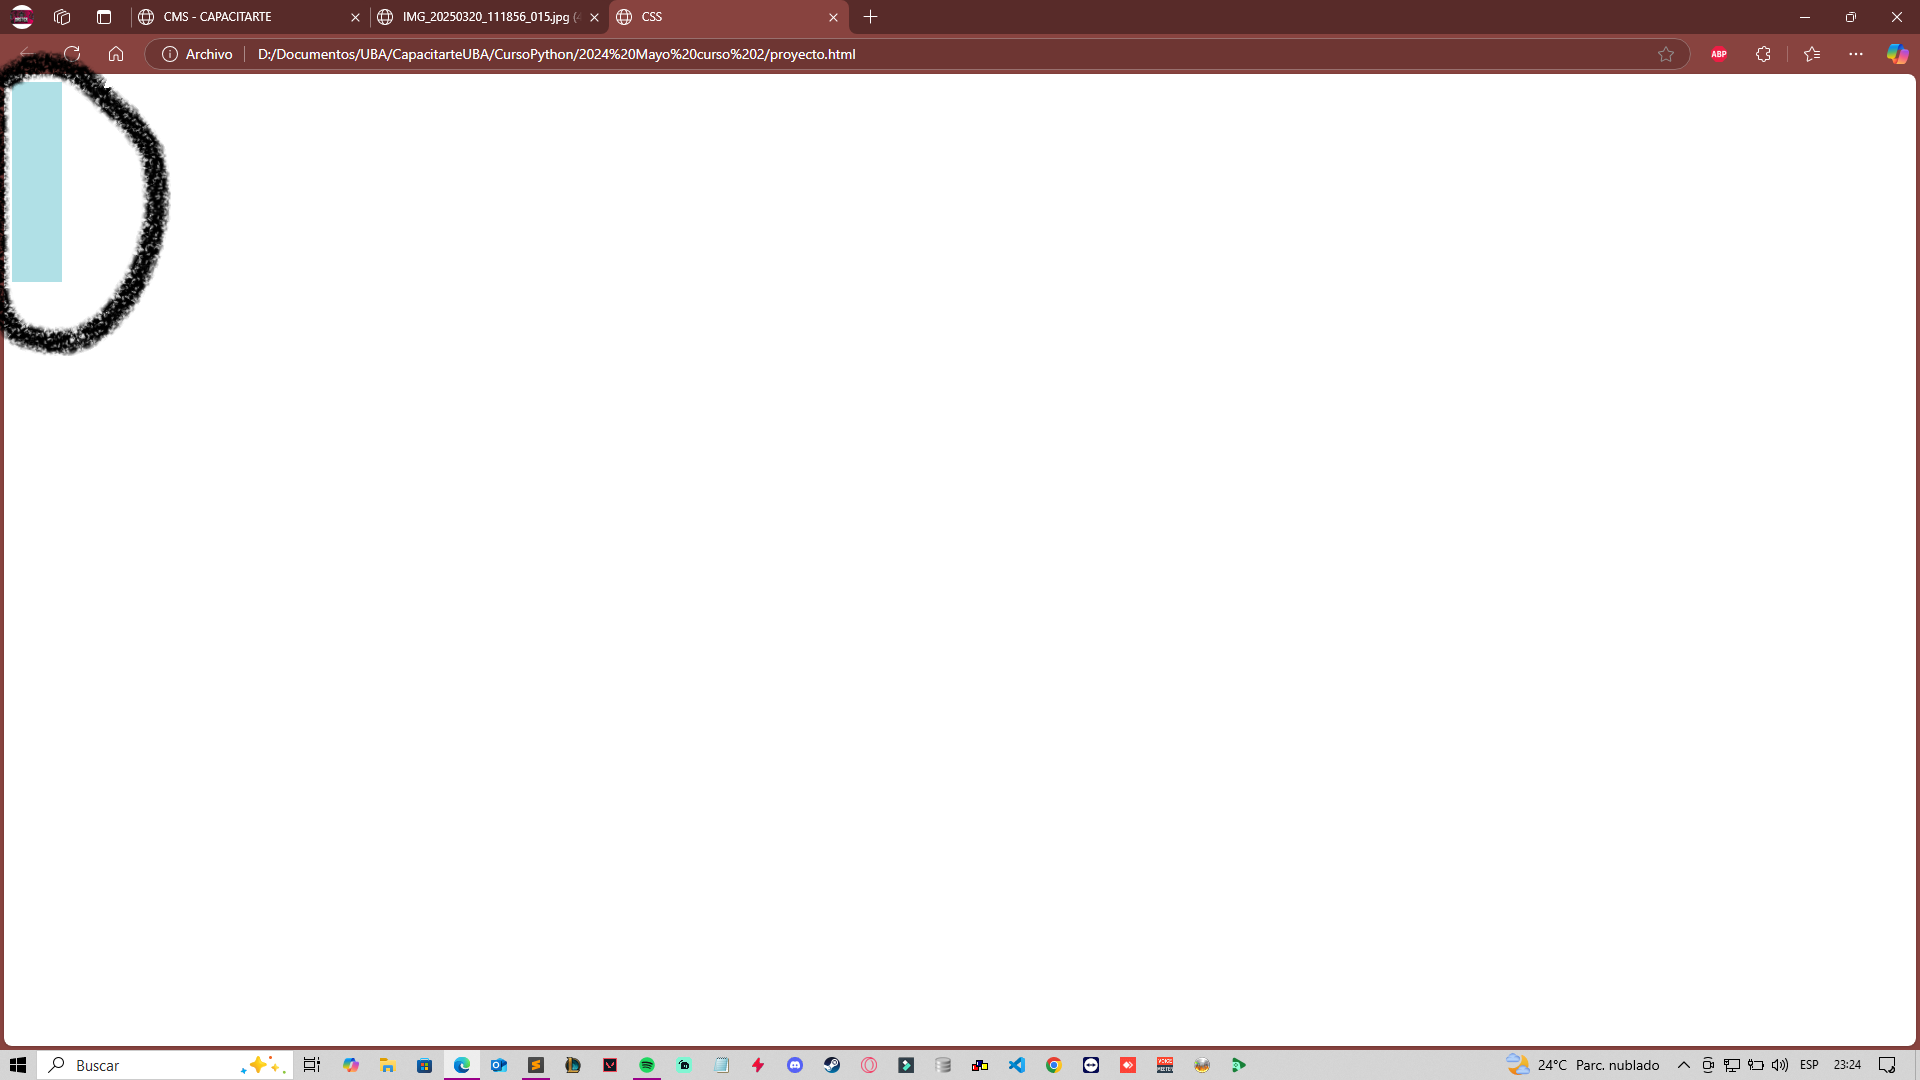This screenshot has width=1920, height=1080.
Task: Launch League of Legends from the taskbar
Action: [x=573, y=1065]
